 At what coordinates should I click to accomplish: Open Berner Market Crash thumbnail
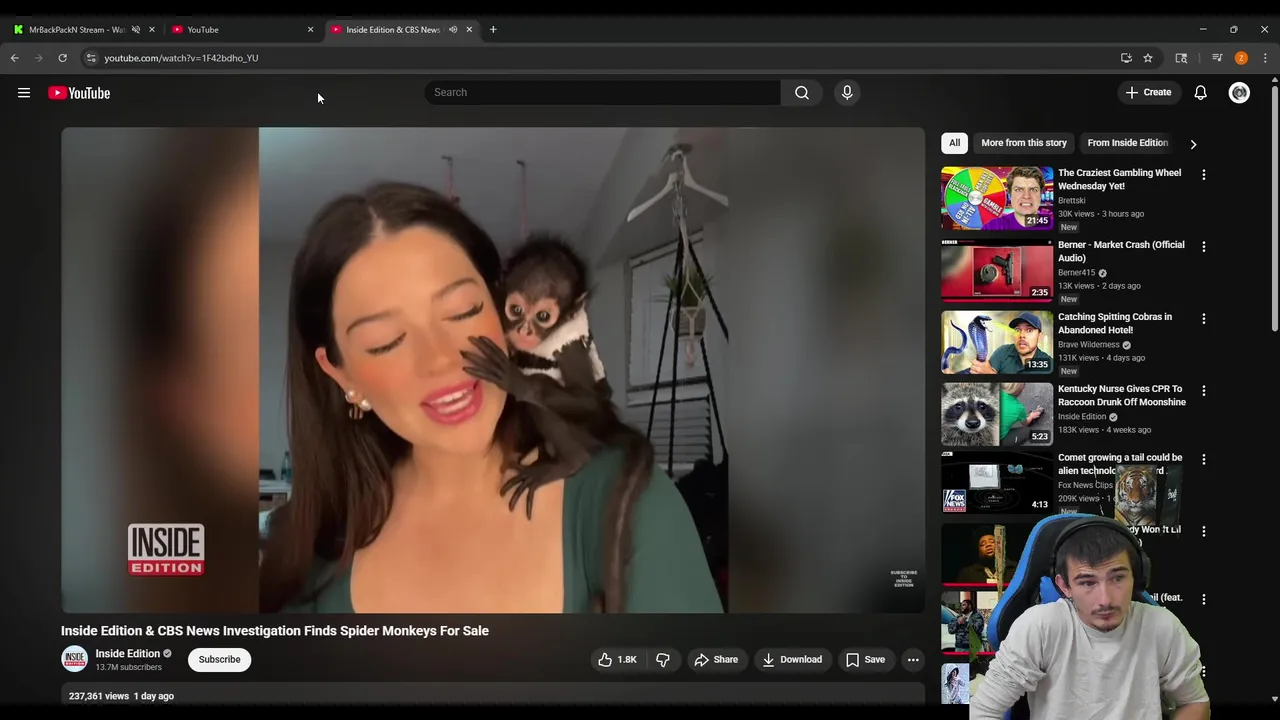pos(997,270)
